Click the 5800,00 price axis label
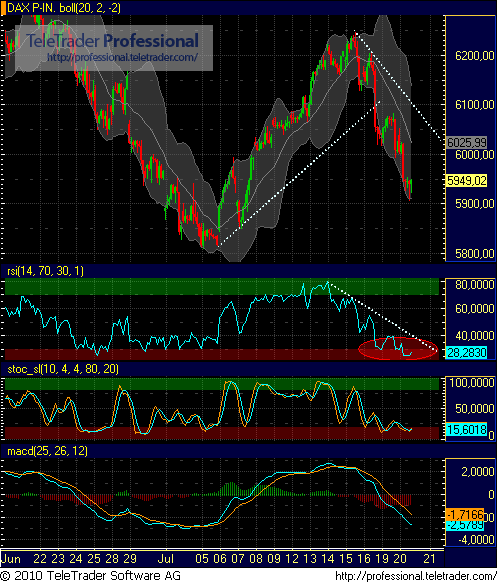The width and height of the screenshot is (497, 585). click(475, 254)
